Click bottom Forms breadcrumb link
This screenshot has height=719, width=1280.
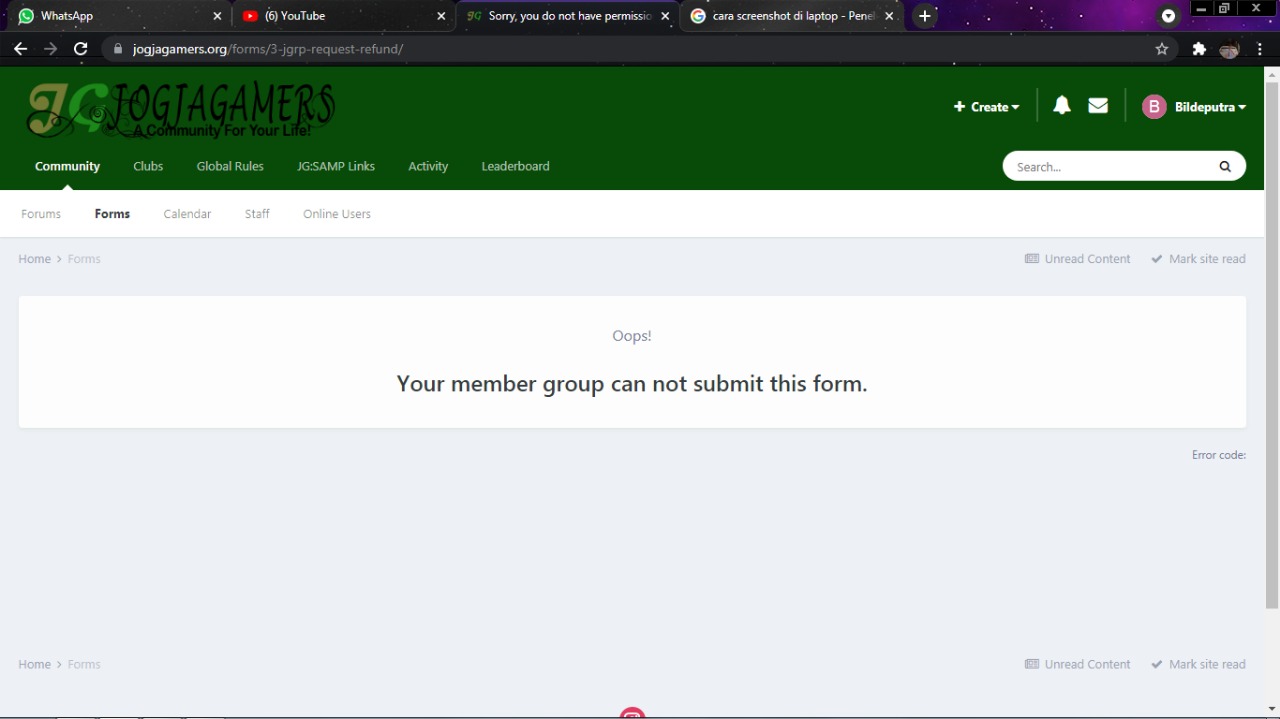(84, 664)
